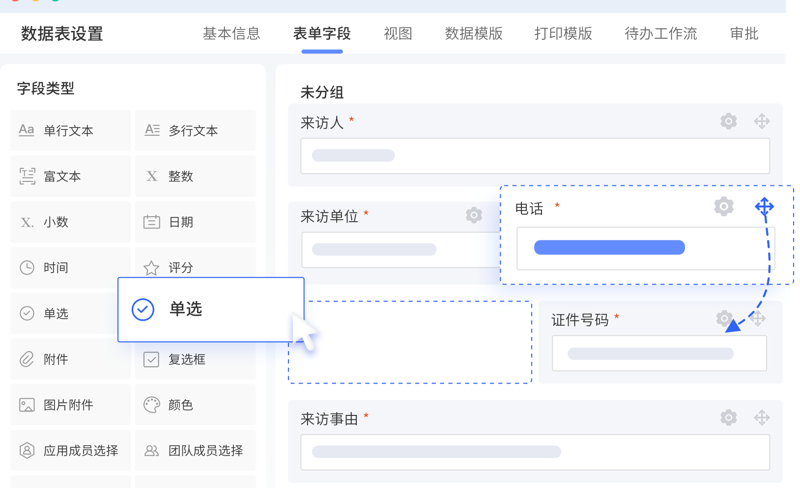
Task: Click the 来访事由 input box
Action: (x=535, y=452)
